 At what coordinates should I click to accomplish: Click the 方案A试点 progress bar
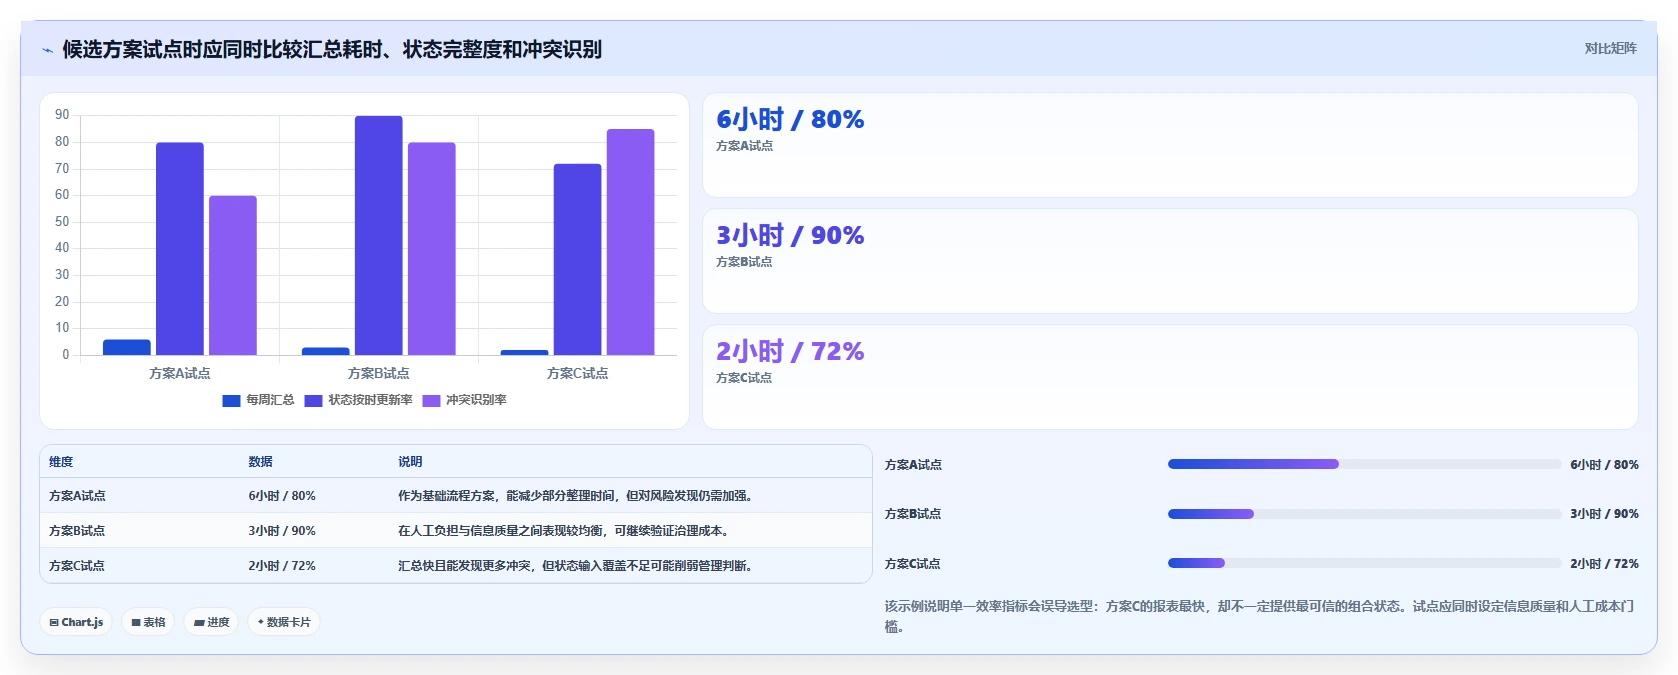point(1364,464)
